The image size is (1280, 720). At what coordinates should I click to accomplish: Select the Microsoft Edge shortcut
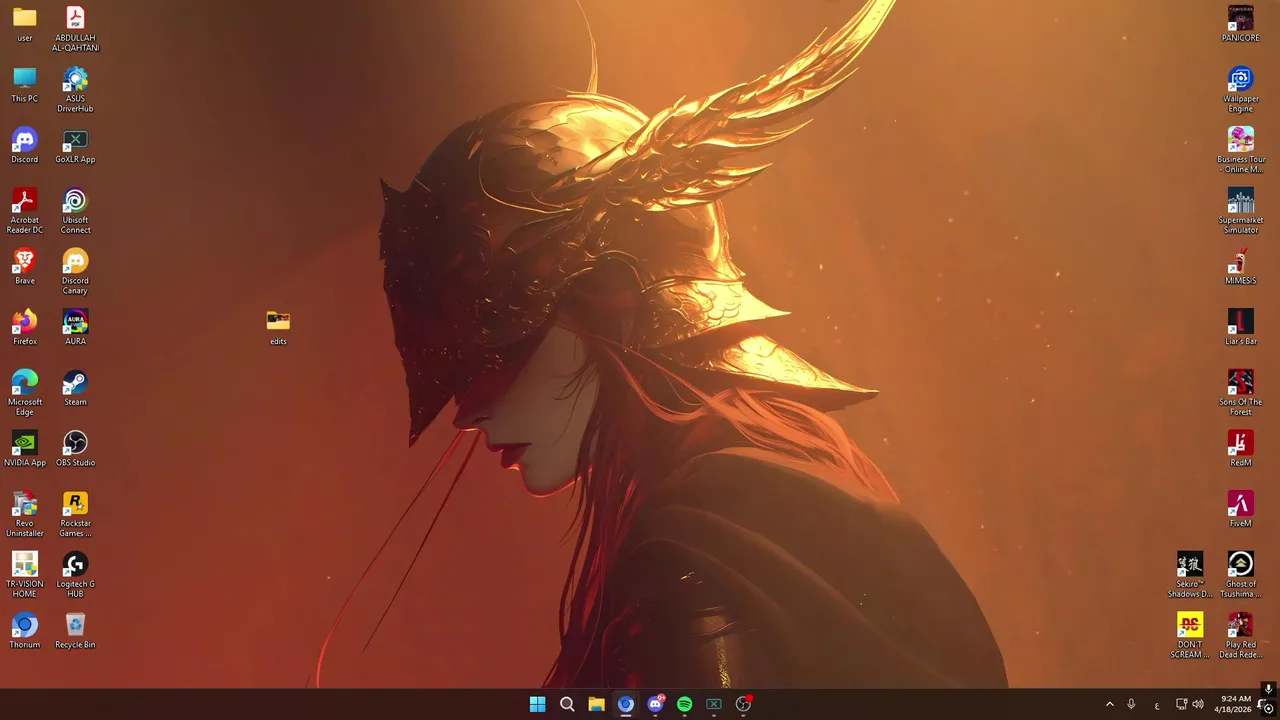click(x=25, y=393)
